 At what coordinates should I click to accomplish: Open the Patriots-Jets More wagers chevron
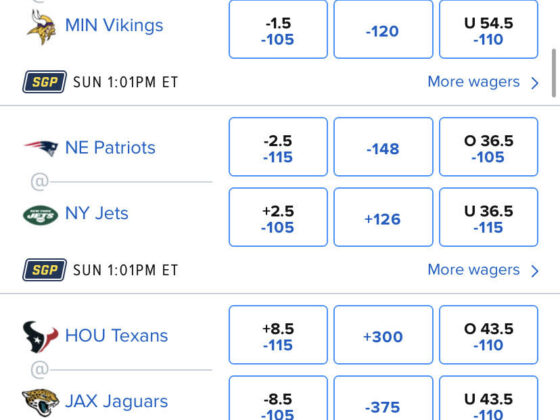[535, 271]
